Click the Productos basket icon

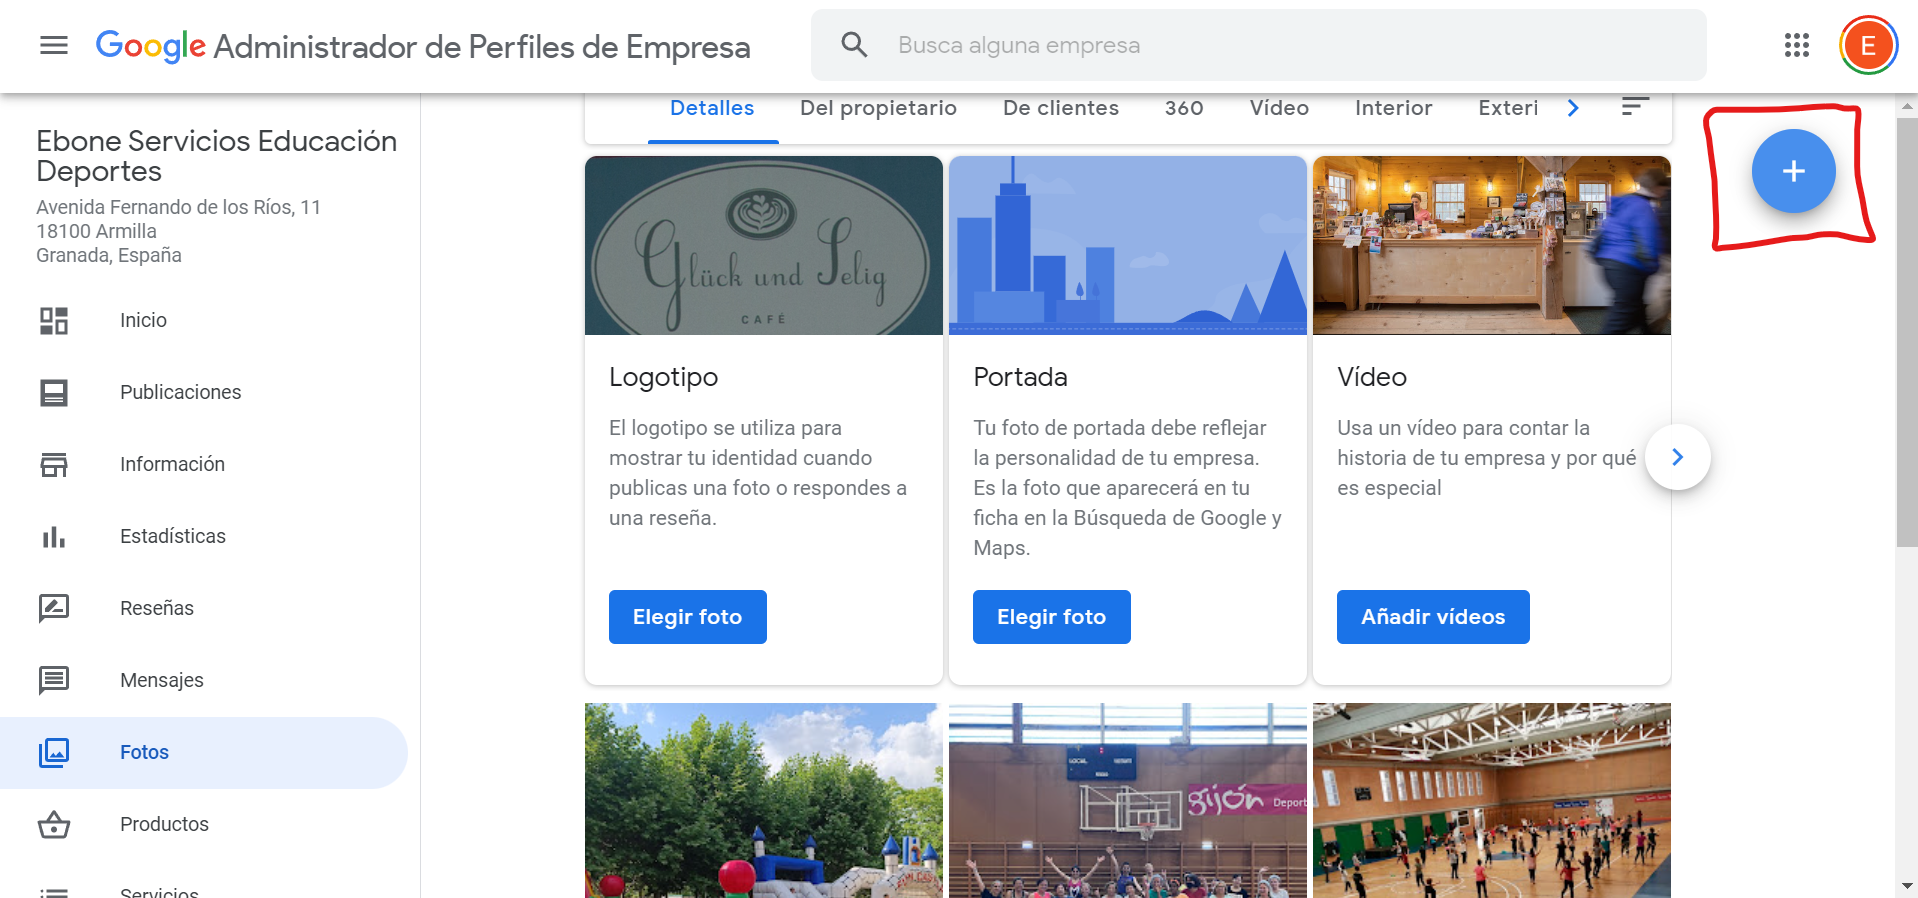[x=54, y=825]
